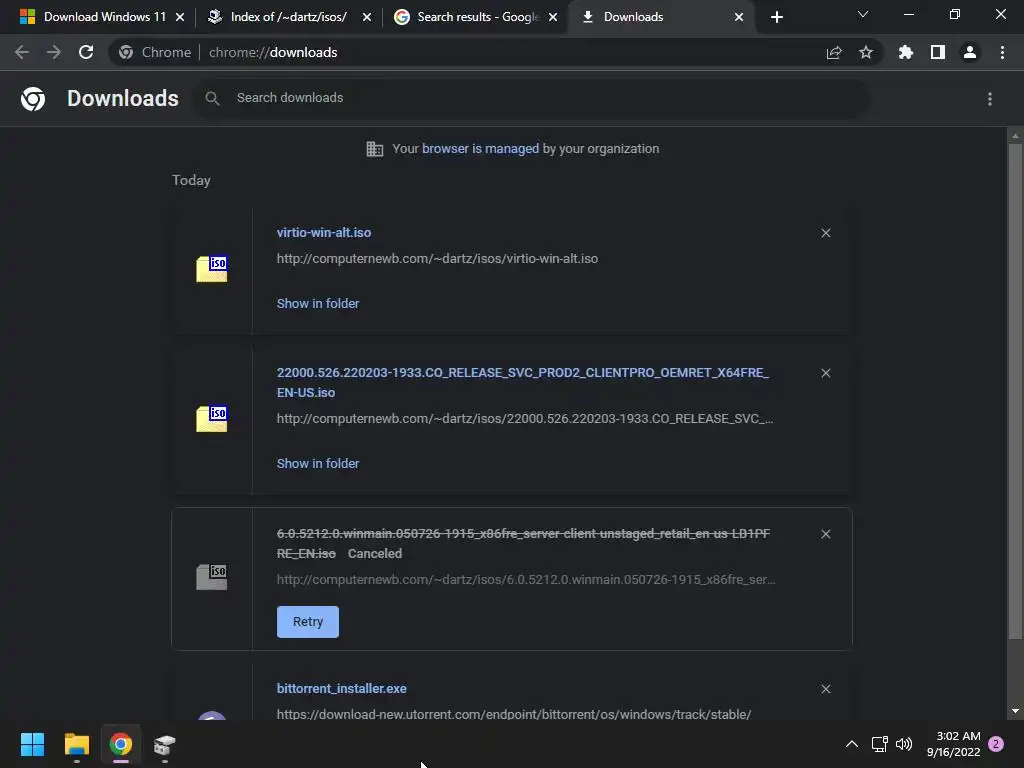Screen dimensions: 1024x768
Task: Click the virtio-win-alt.iso source URL
Action: click(x=437, y=259)
